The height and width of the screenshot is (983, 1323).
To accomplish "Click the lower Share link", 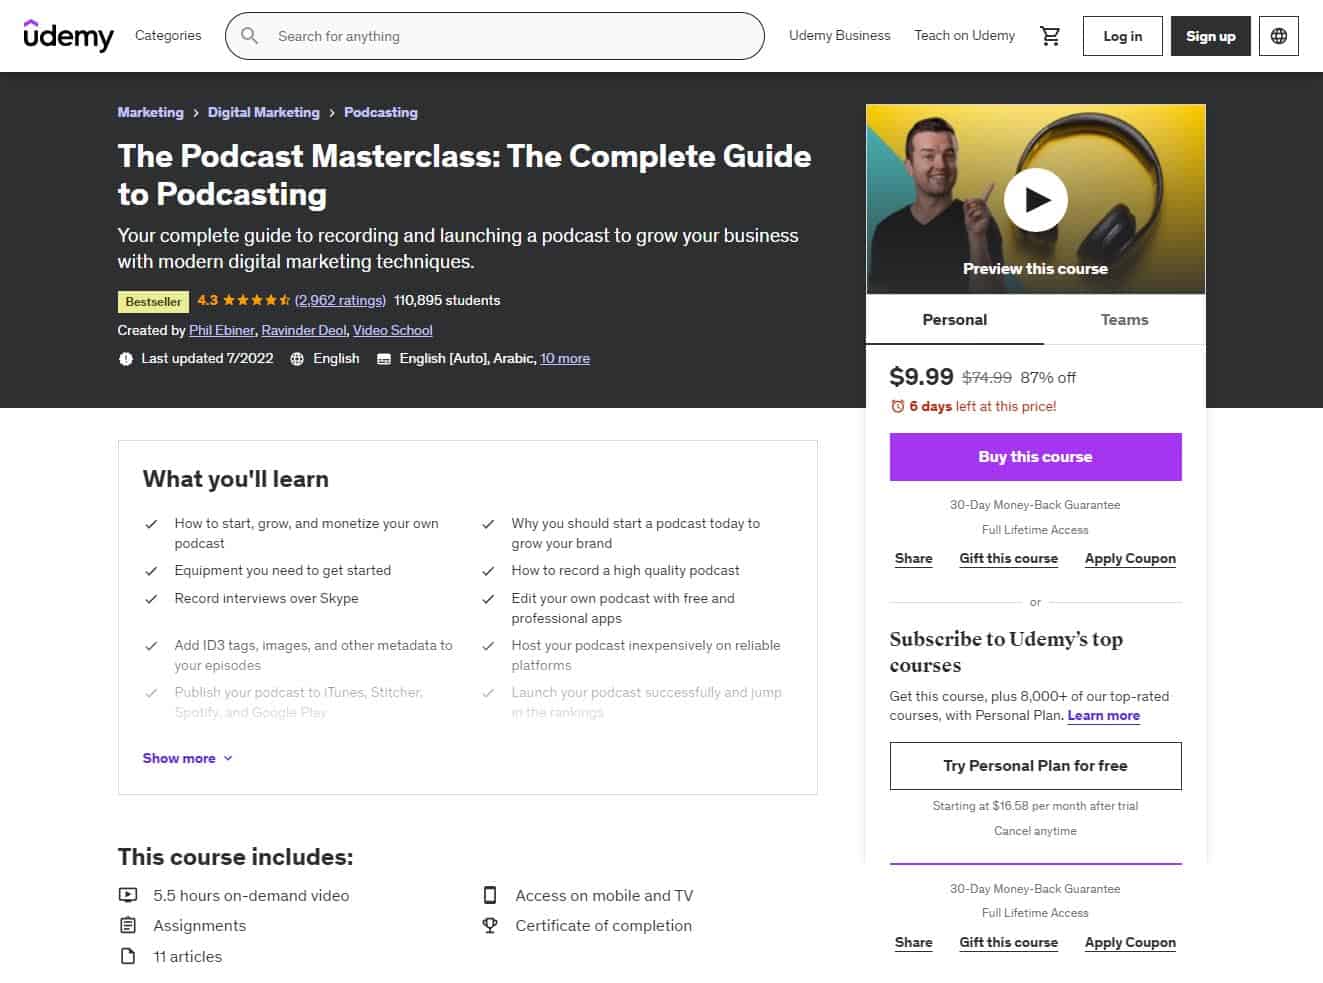I will (913, 943).
